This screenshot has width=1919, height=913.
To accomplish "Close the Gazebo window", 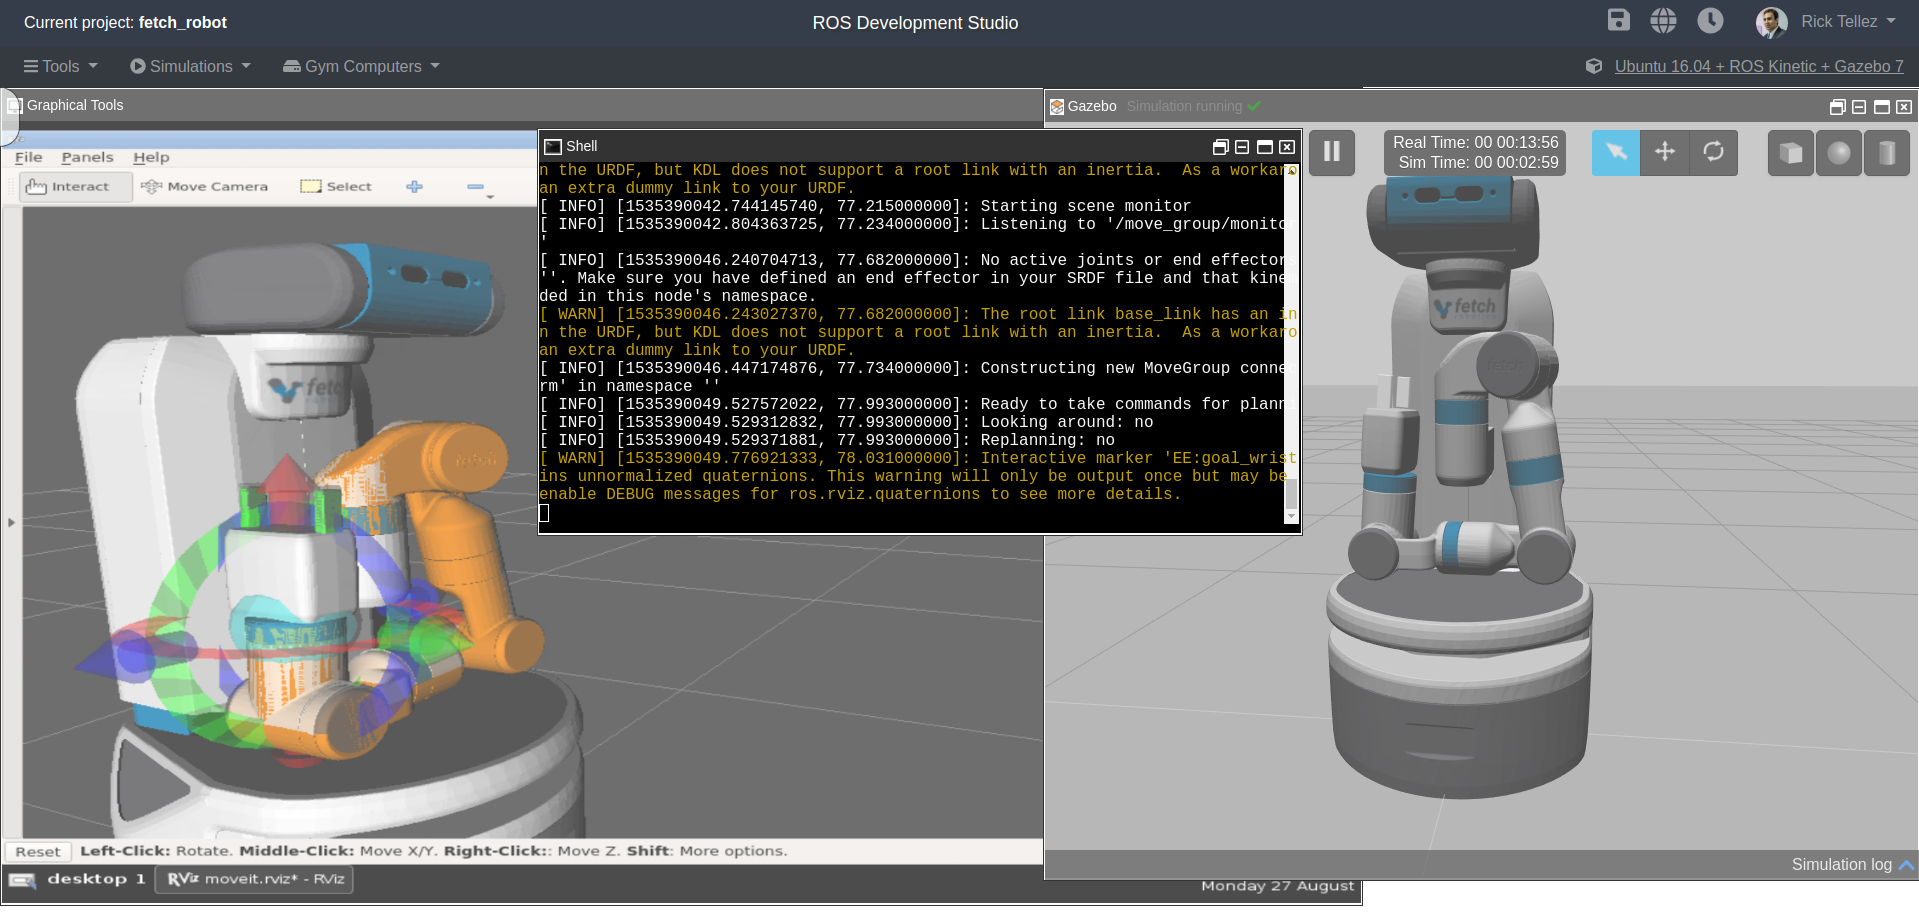I will 1904,107.
